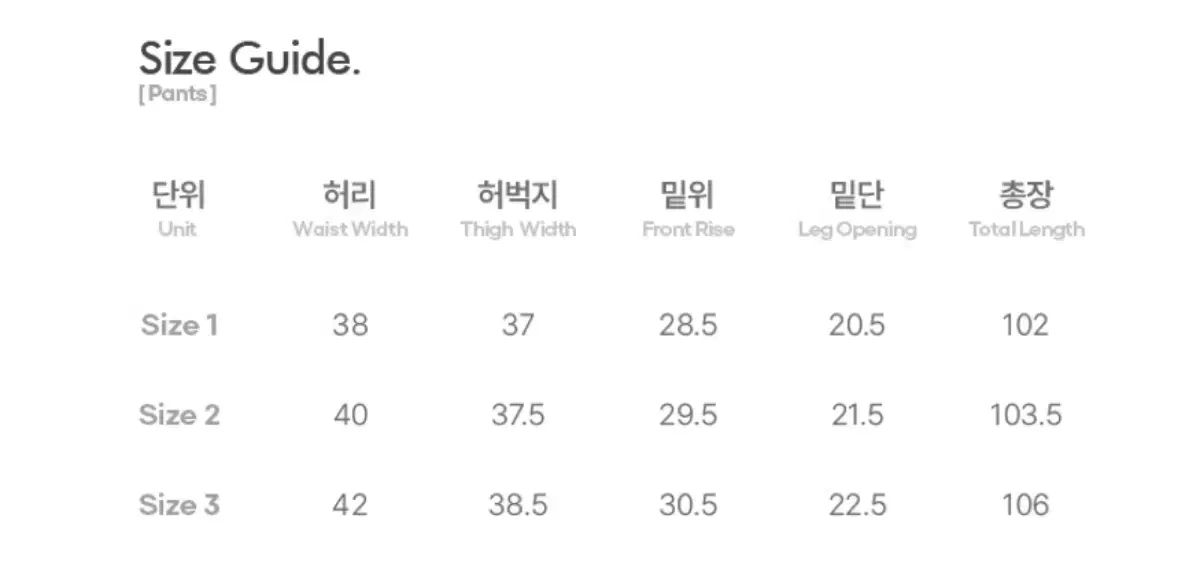Click Size 1 total length value 102
Viewport: 1200px width, 566px height.
pos(1026,325)
